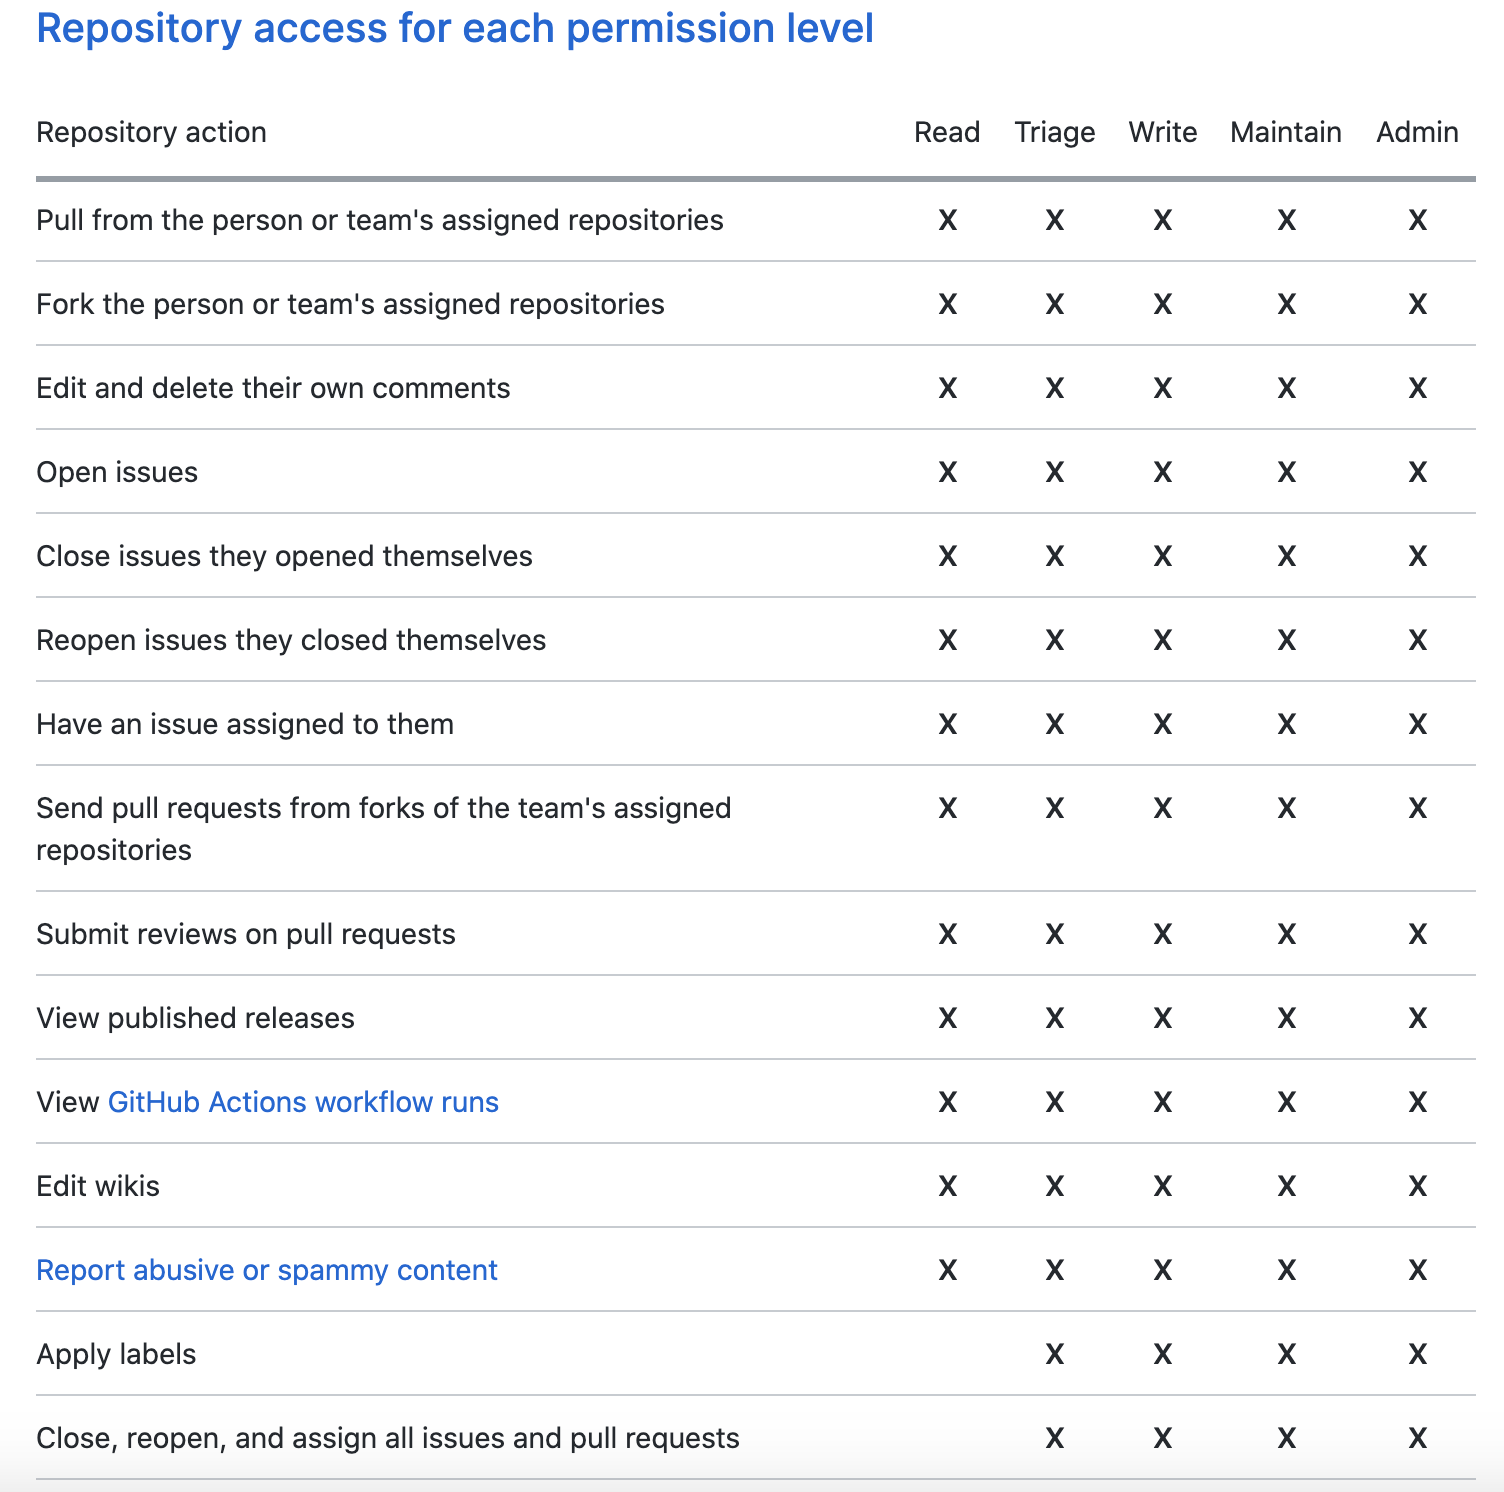Screen dimensions: 1504x1492
Task: Click the Admin X for Pull from assigned repositories
Action: (1418, 220)
